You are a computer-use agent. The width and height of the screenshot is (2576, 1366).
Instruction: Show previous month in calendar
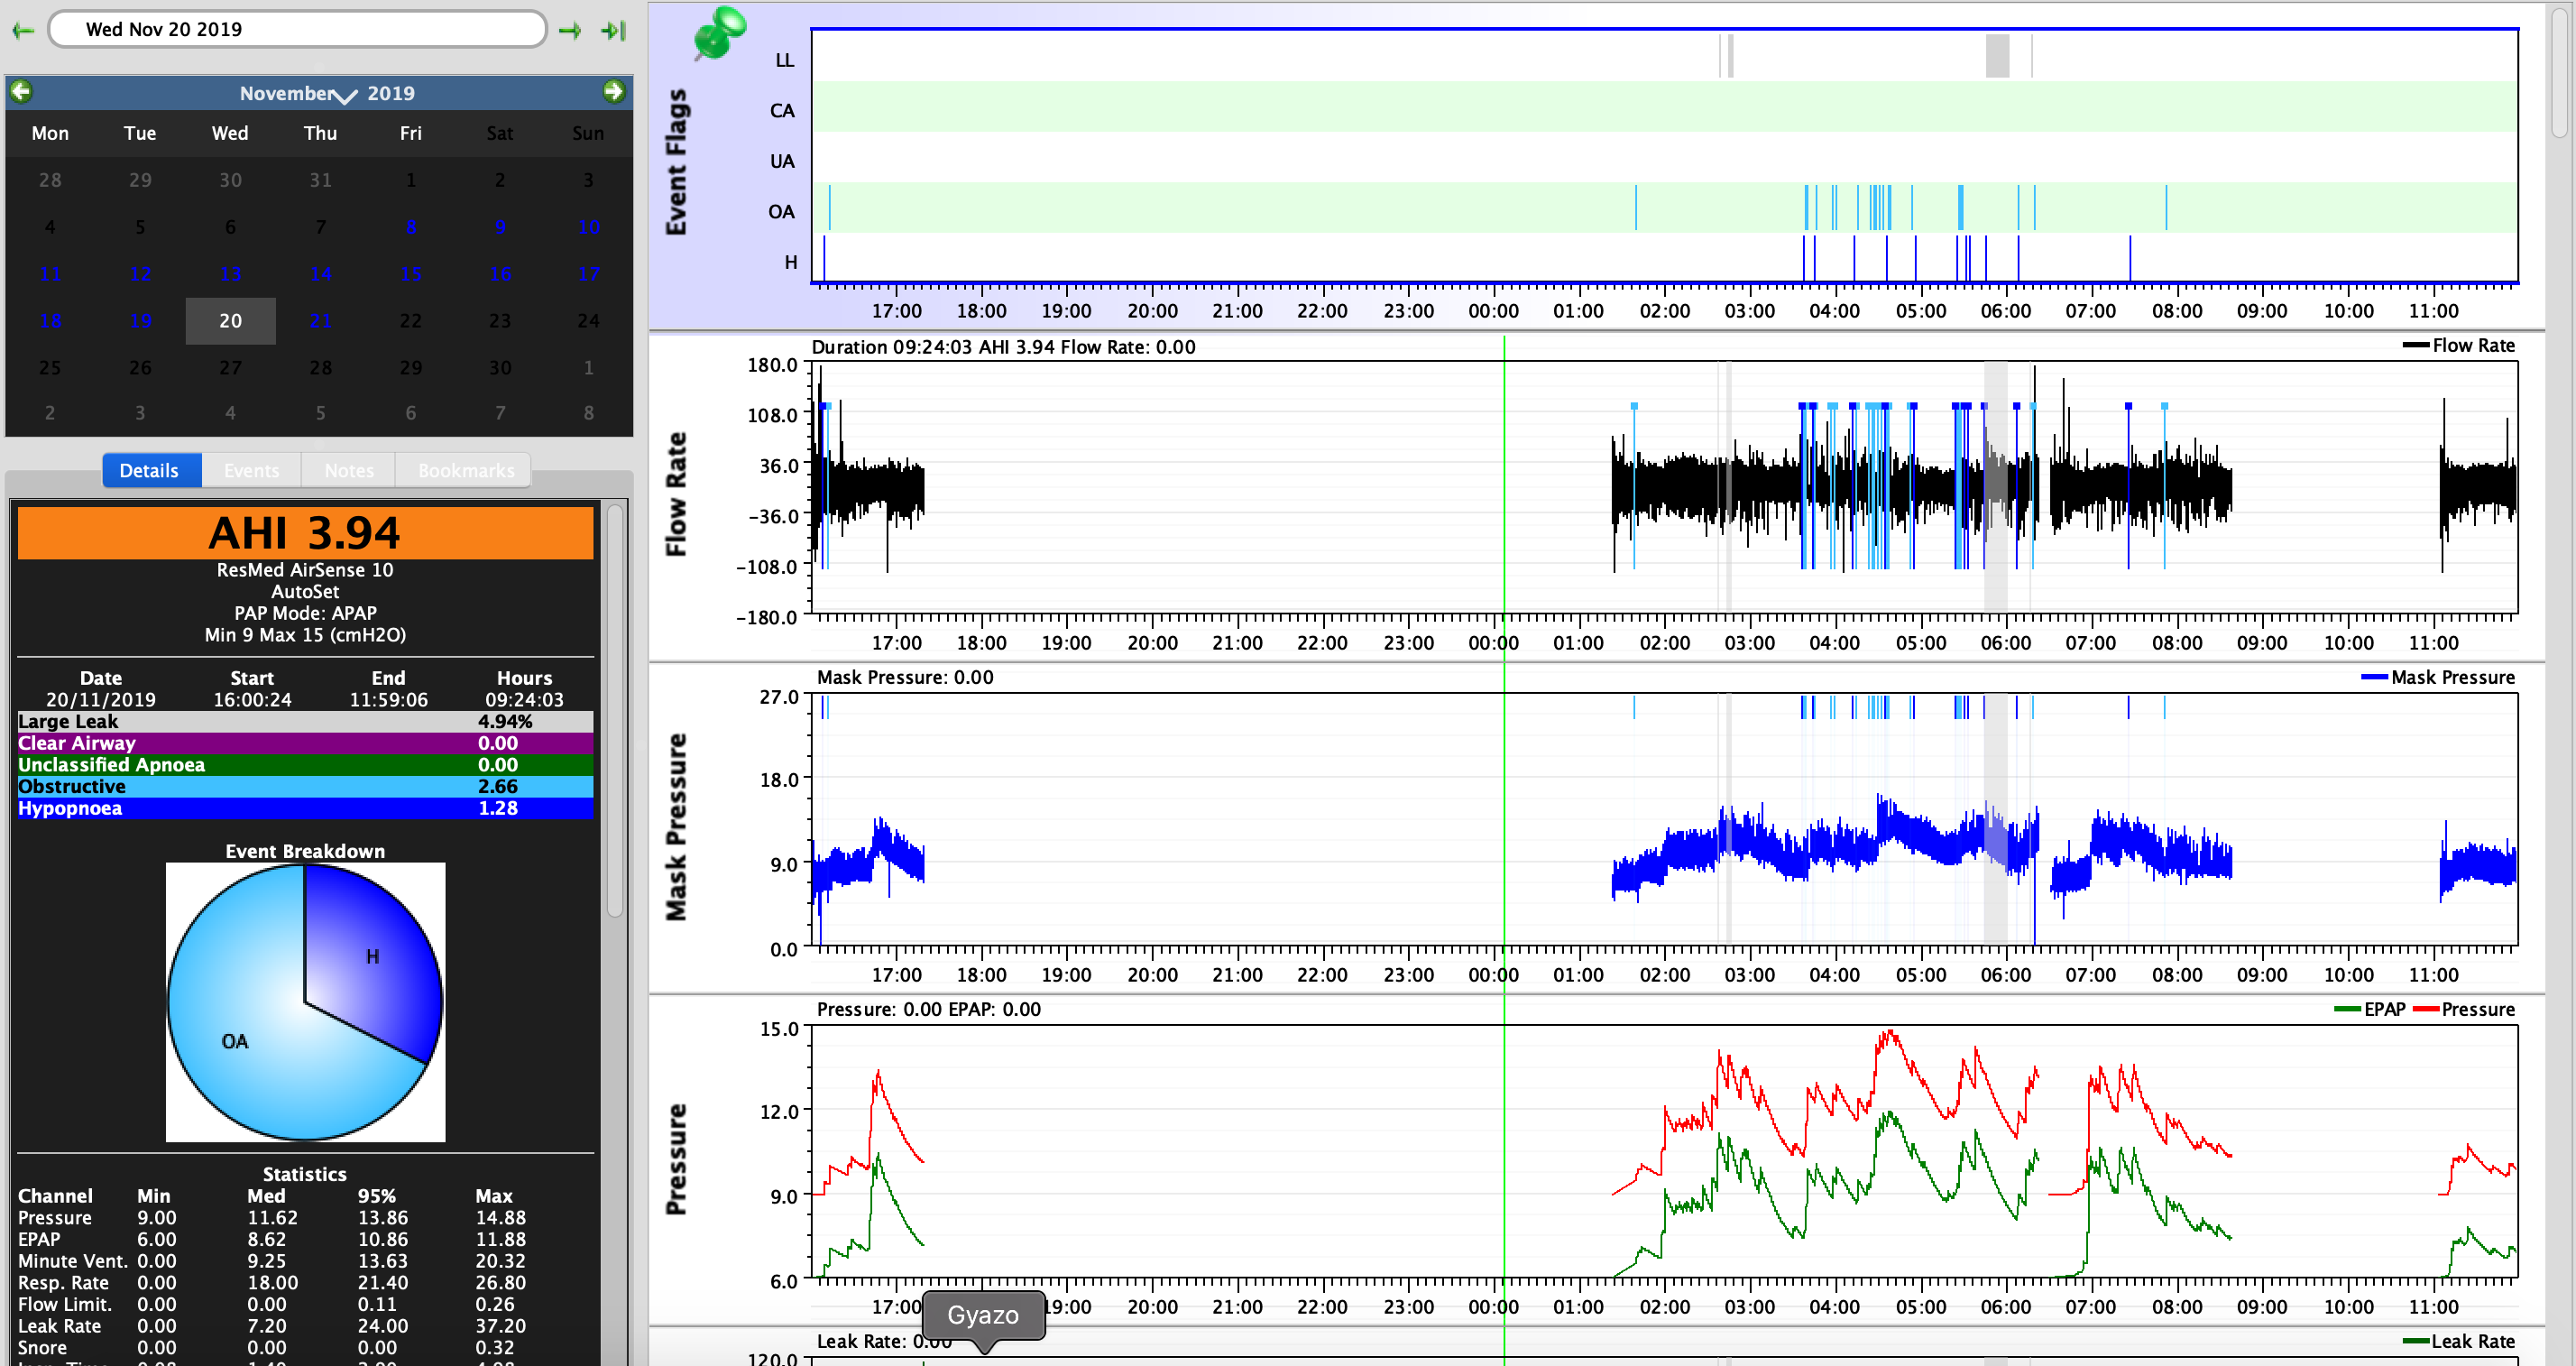(21, 92)
